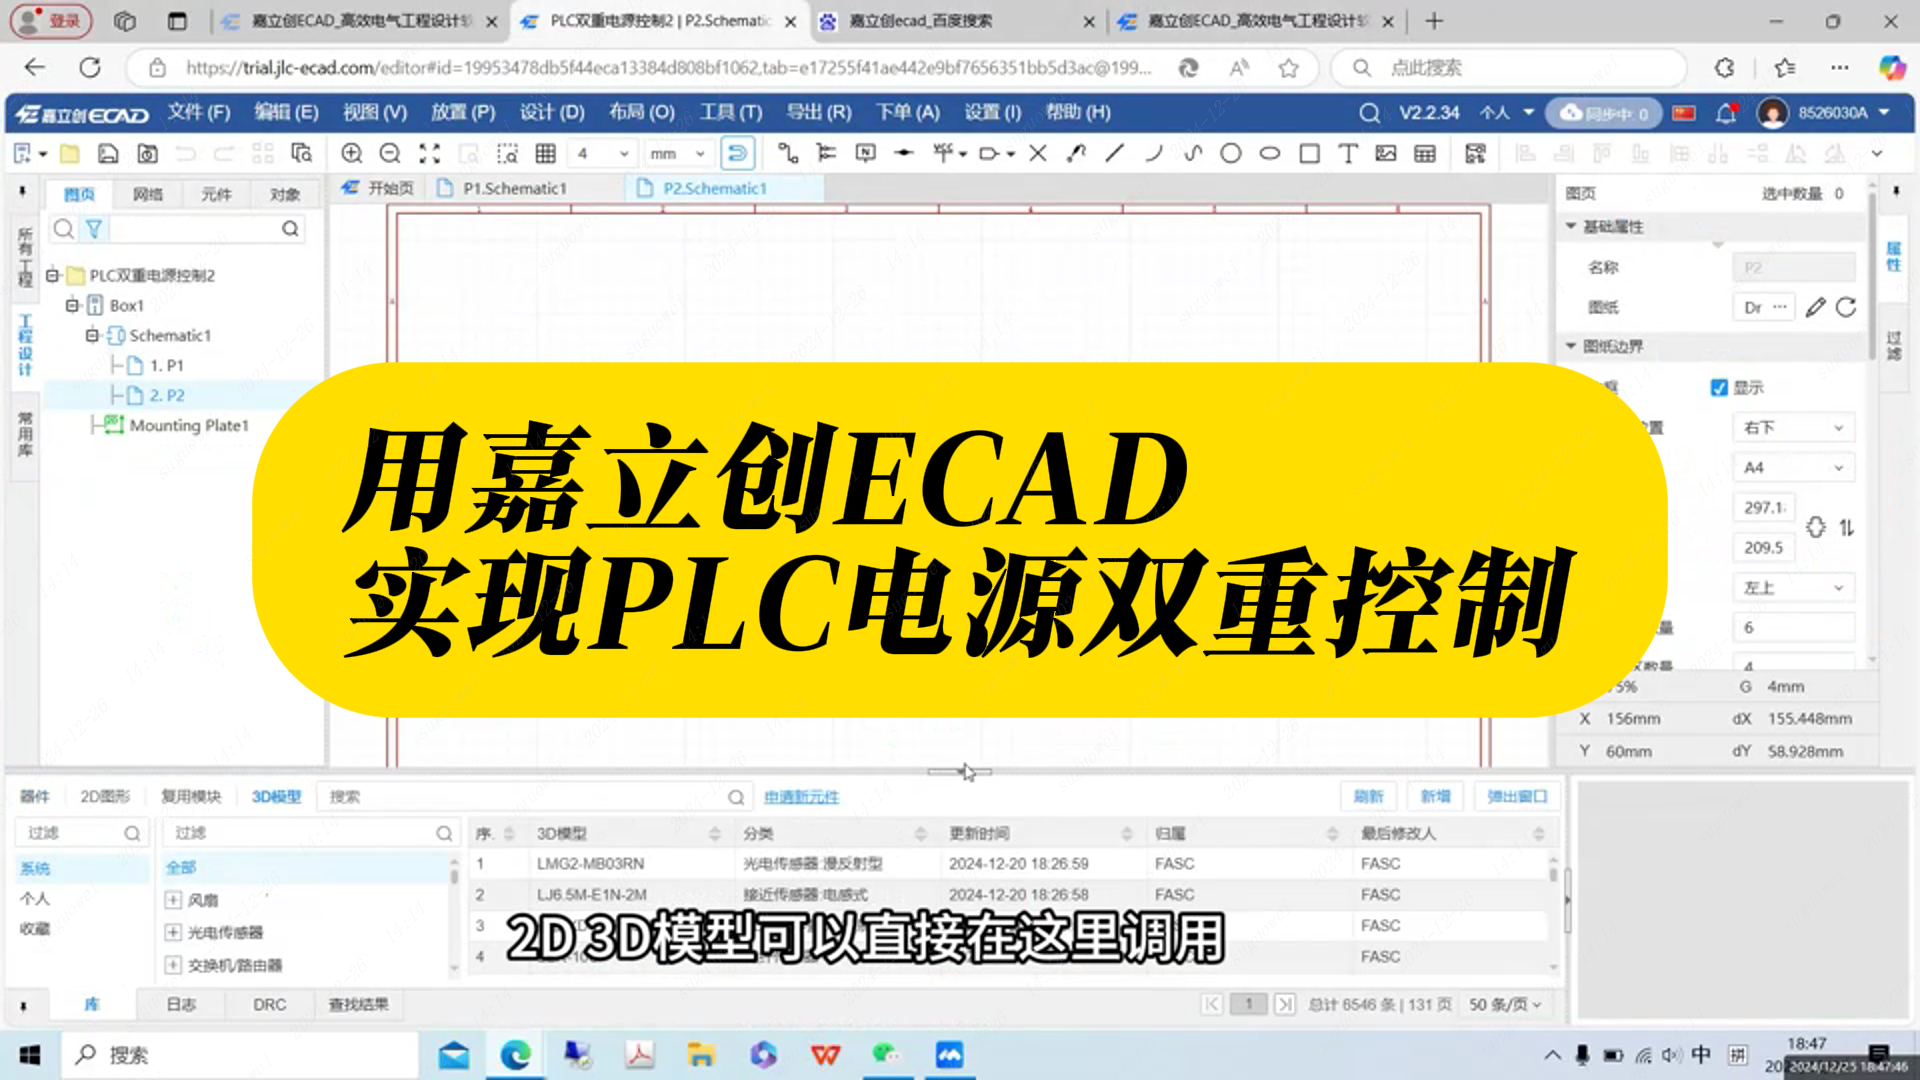Open the 设计 (D) menu
Image resolution: width=1920 pixels, height=1080 pixels.
(552, 112)
